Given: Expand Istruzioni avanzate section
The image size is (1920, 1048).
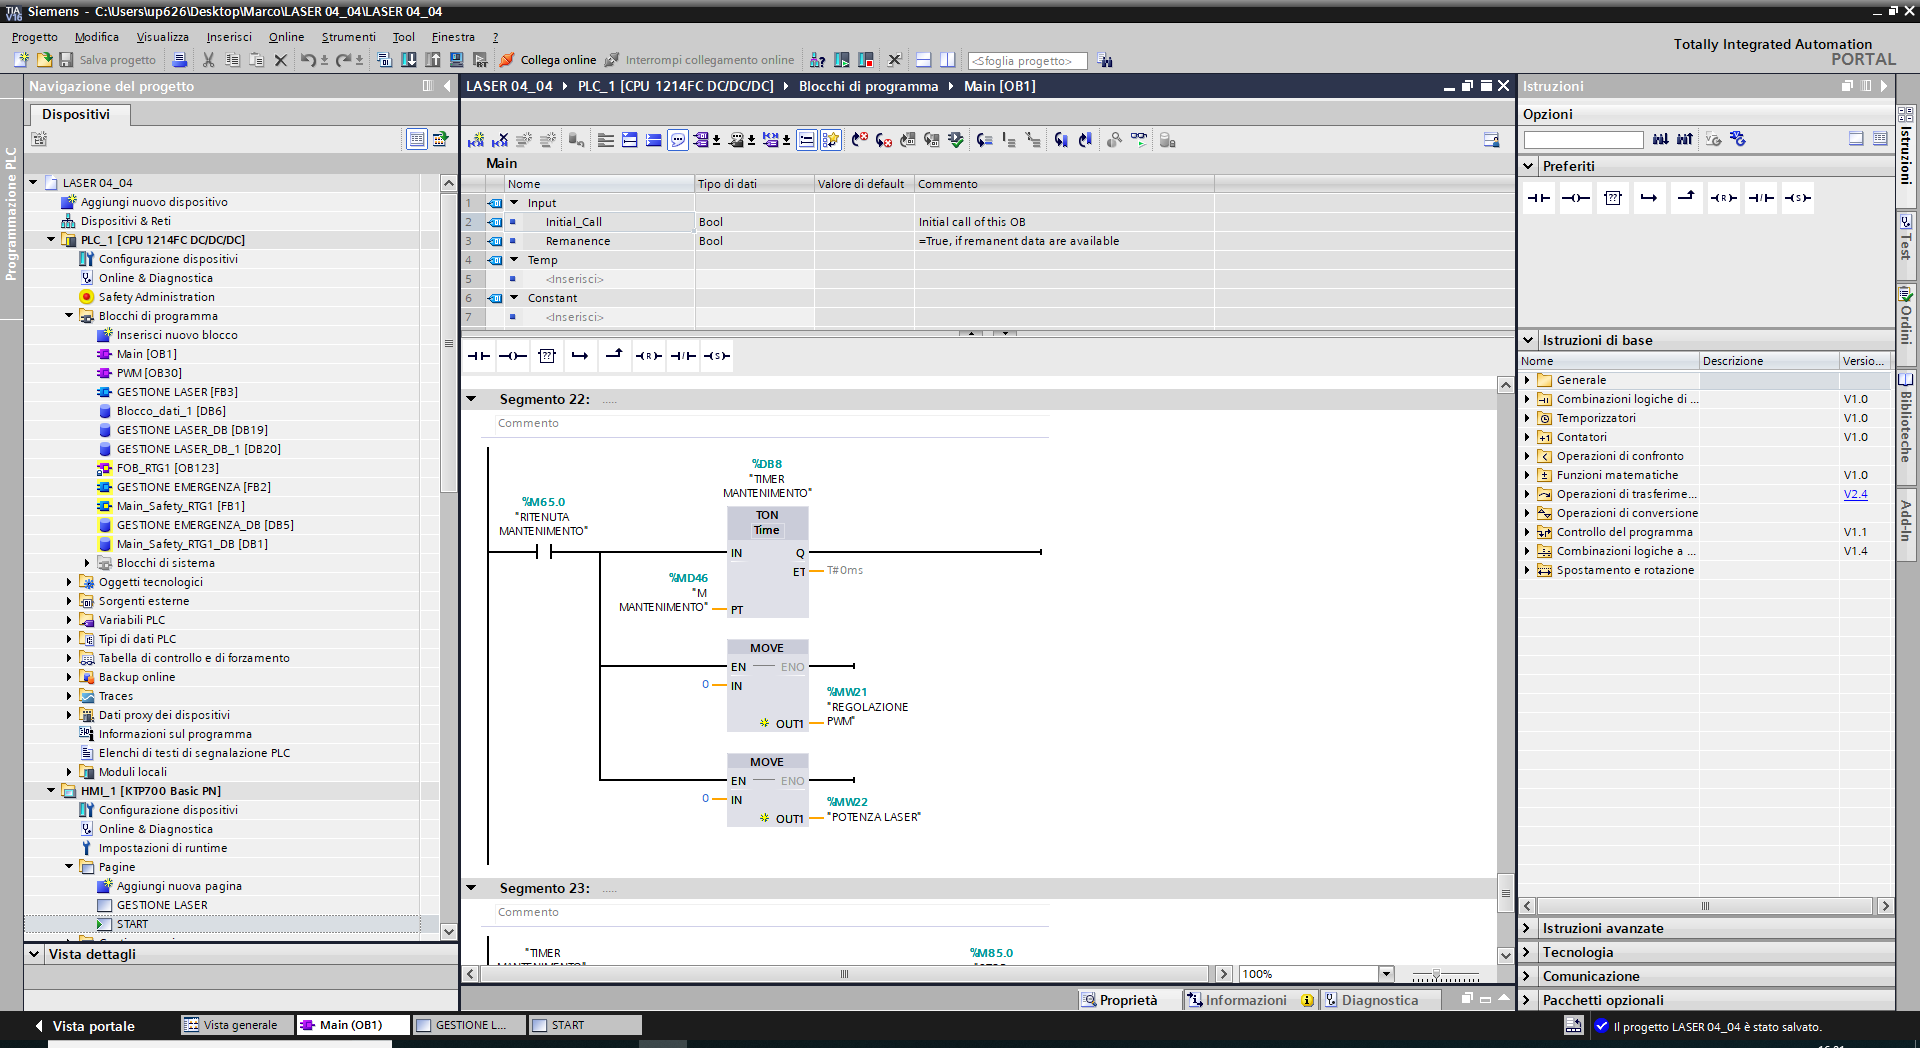Looking at the screenshot, I should coord(1528,928).
